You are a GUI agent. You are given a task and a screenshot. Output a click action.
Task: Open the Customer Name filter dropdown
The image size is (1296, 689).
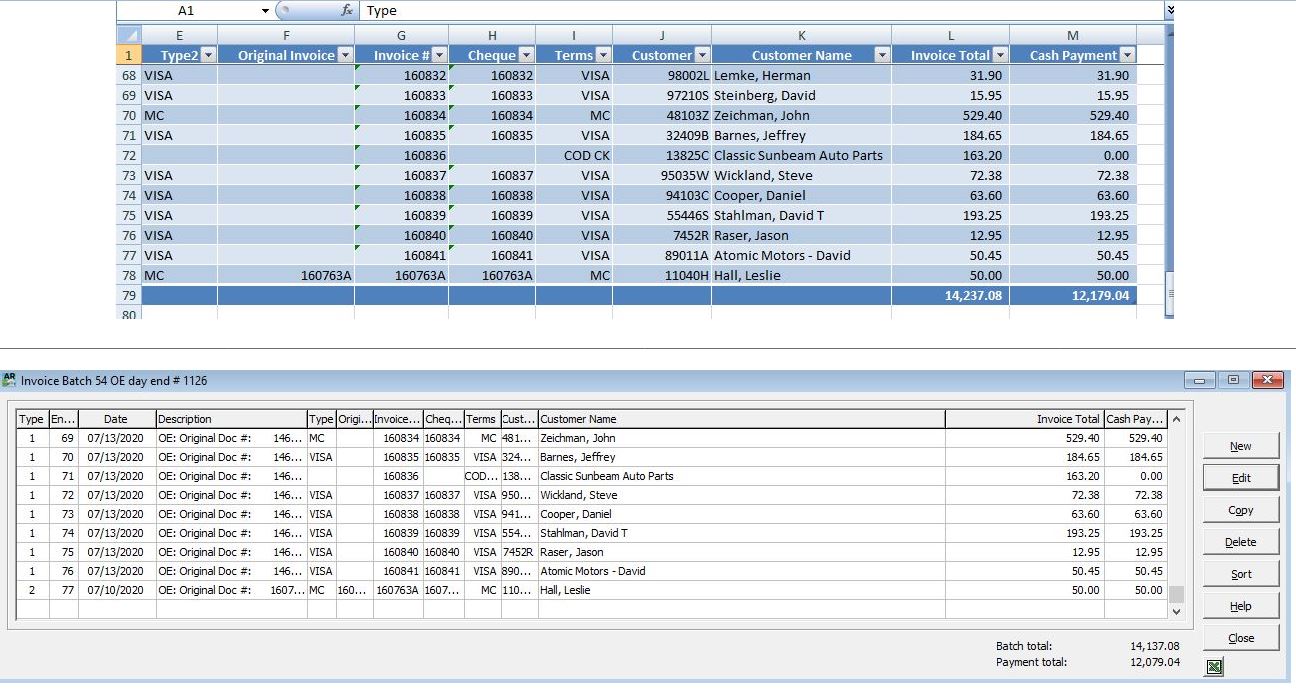tap(881, 56)
